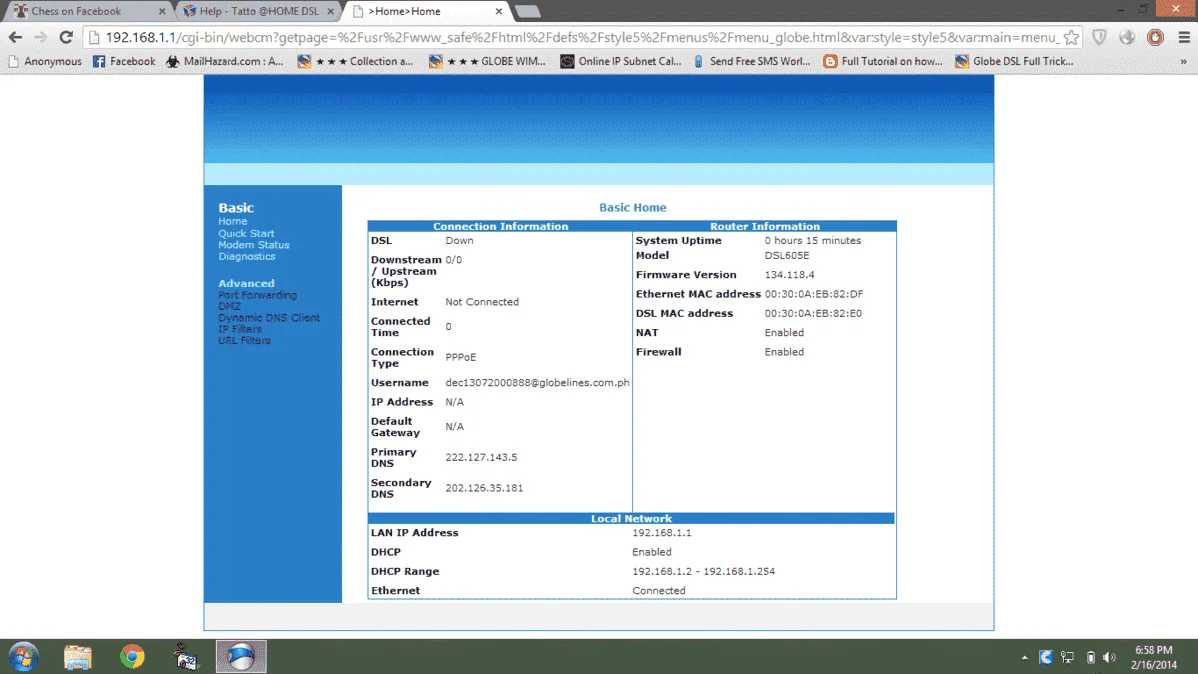The image size is (1198, 674).
Task: Open the volume speaker tray icon
Action: (x=1110, y=657)
